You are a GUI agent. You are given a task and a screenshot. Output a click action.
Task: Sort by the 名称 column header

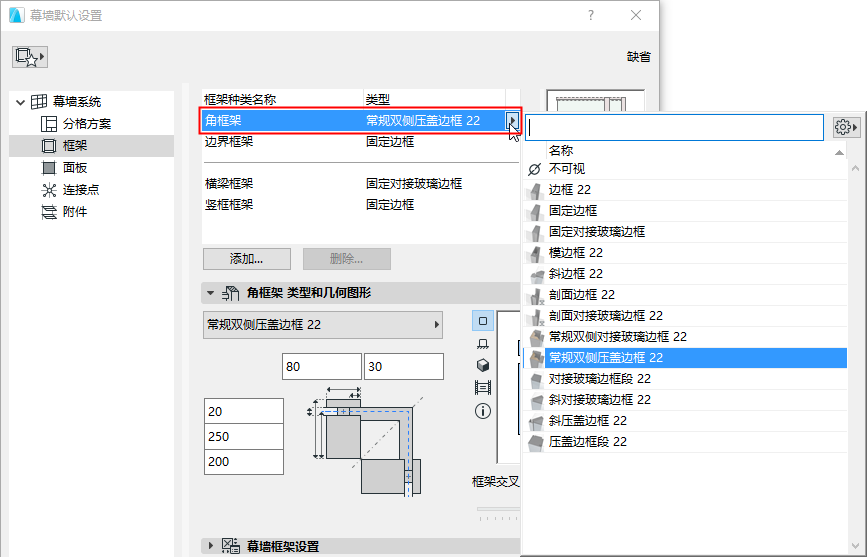pyautogui.click(x=696, y=150)
